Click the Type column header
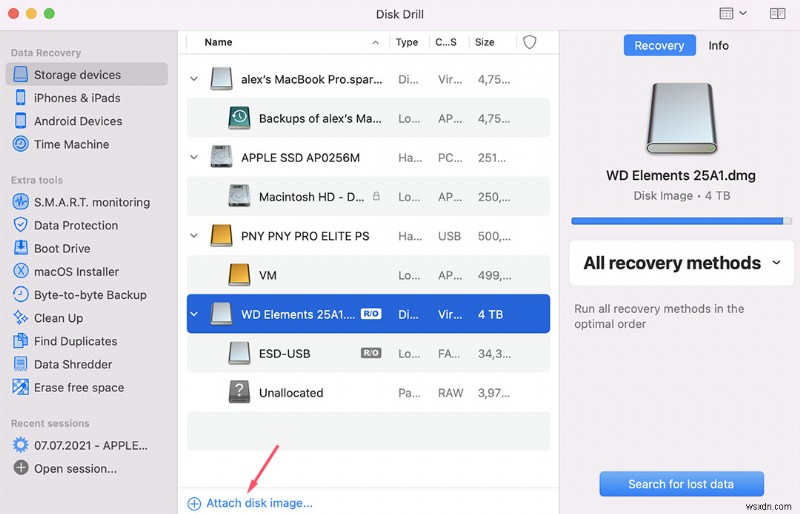This screenshot has height=514, width=800. tap(407, 42)
